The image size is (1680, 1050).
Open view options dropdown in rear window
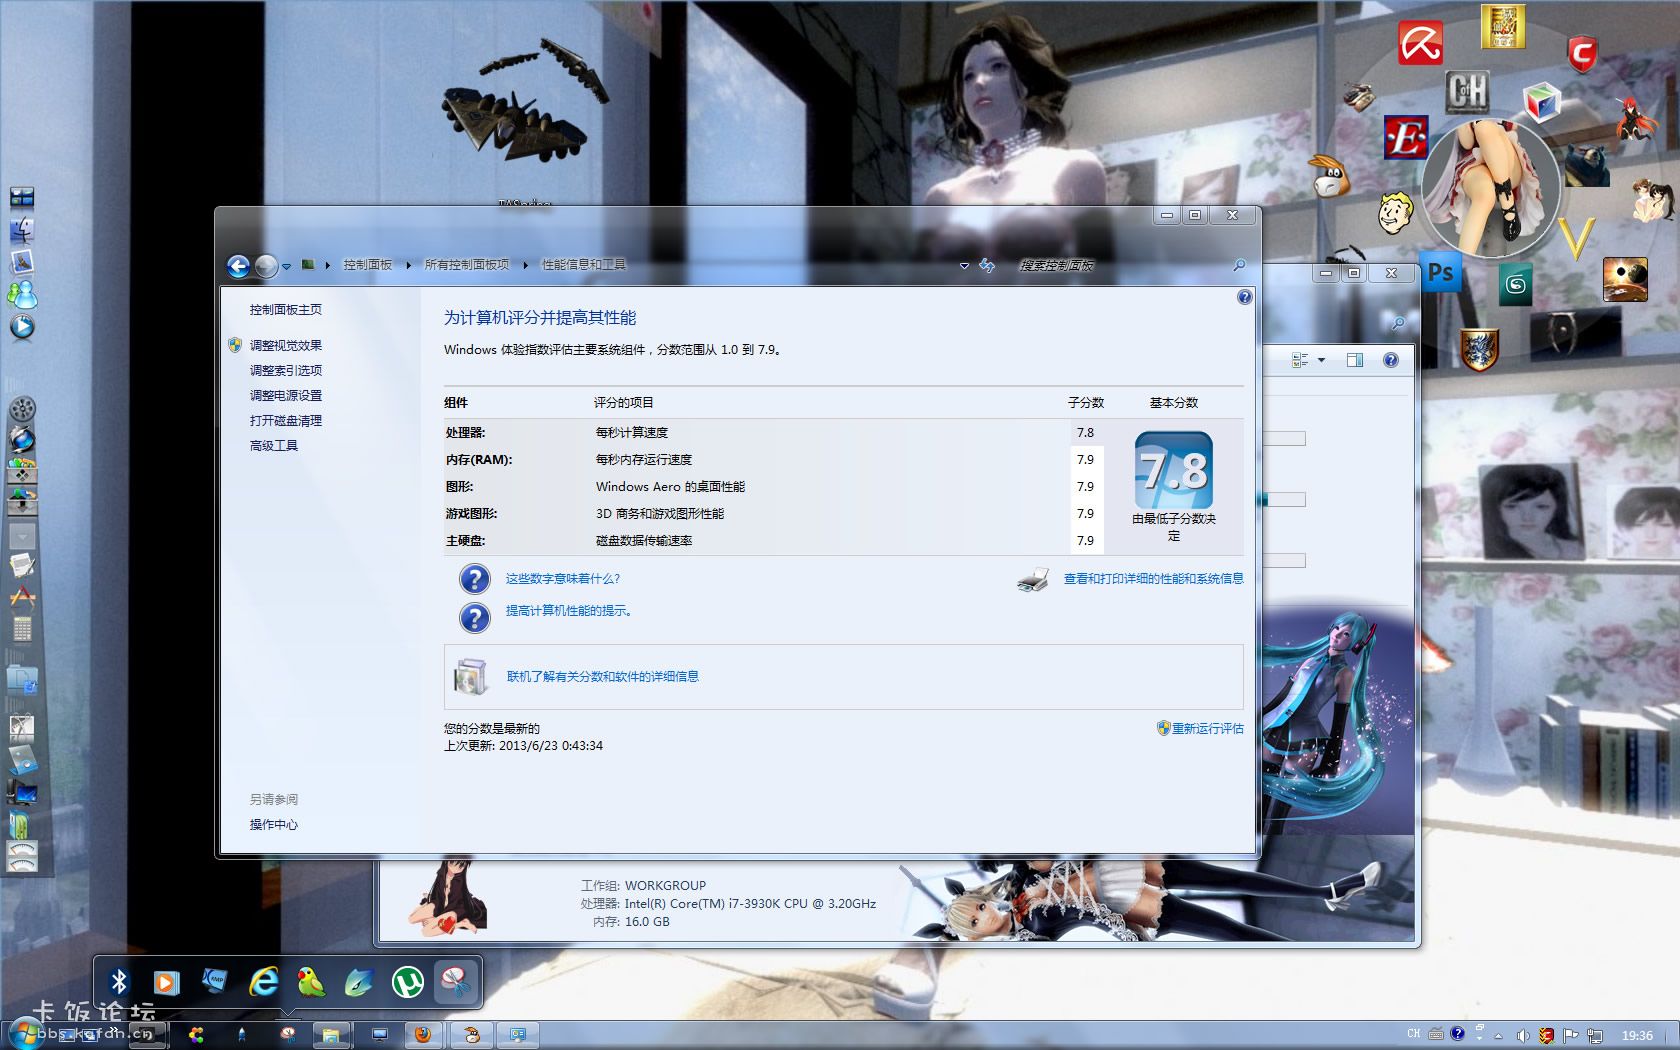[1321, 360]
